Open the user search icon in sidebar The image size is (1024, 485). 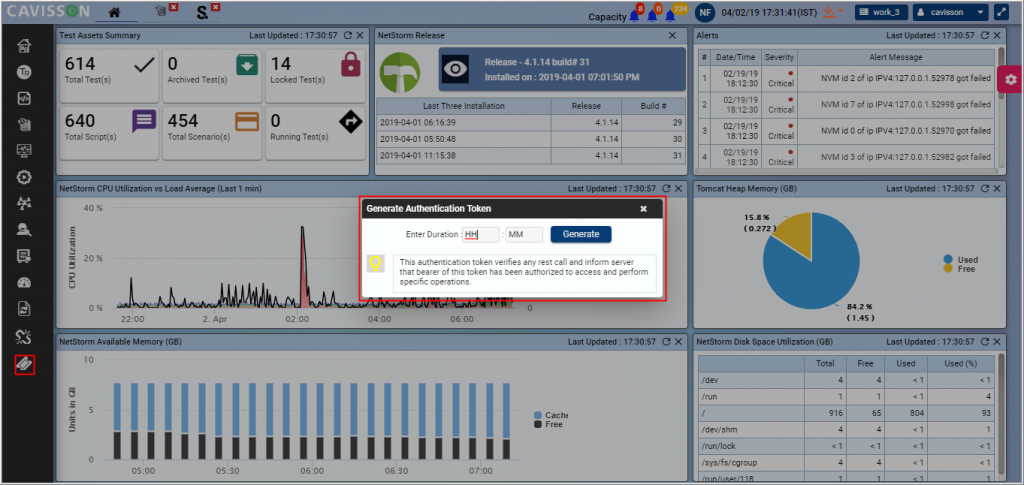24,229
